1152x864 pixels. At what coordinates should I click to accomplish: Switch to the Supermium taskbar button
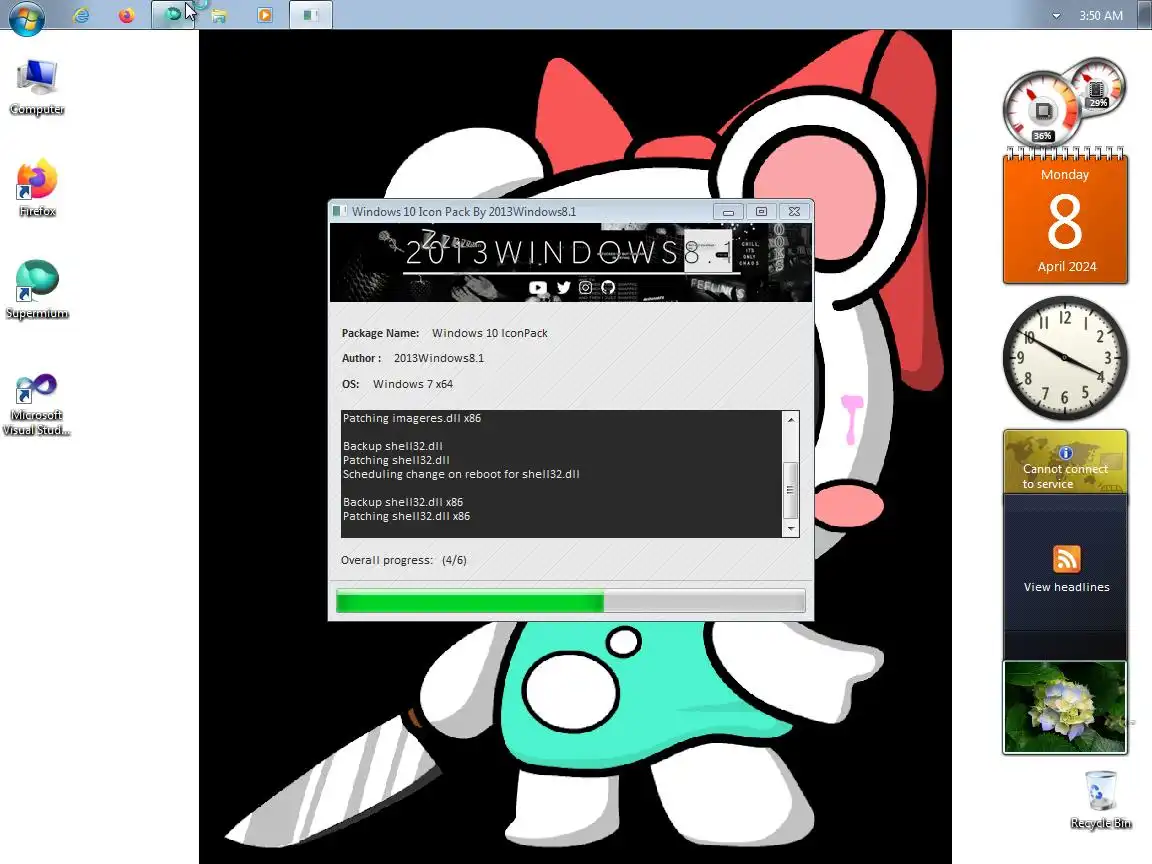(173, 15)
